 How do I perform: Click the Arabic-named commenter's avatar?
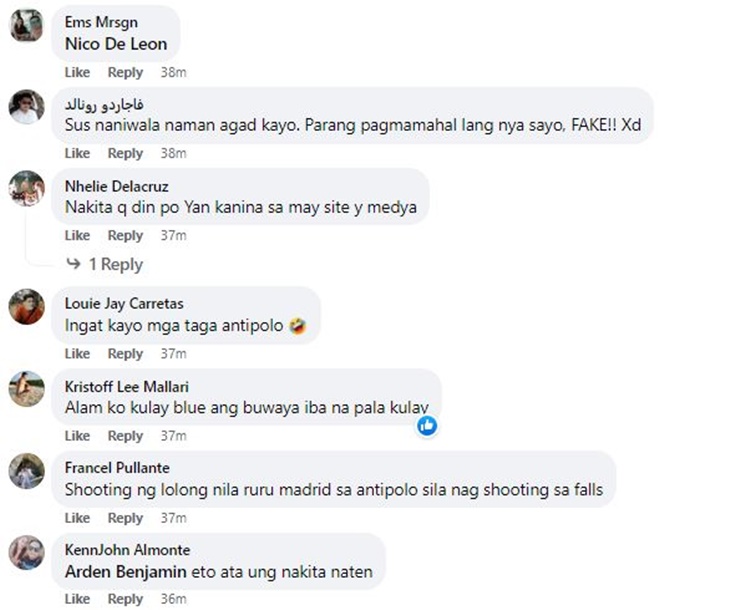[26, 107]
